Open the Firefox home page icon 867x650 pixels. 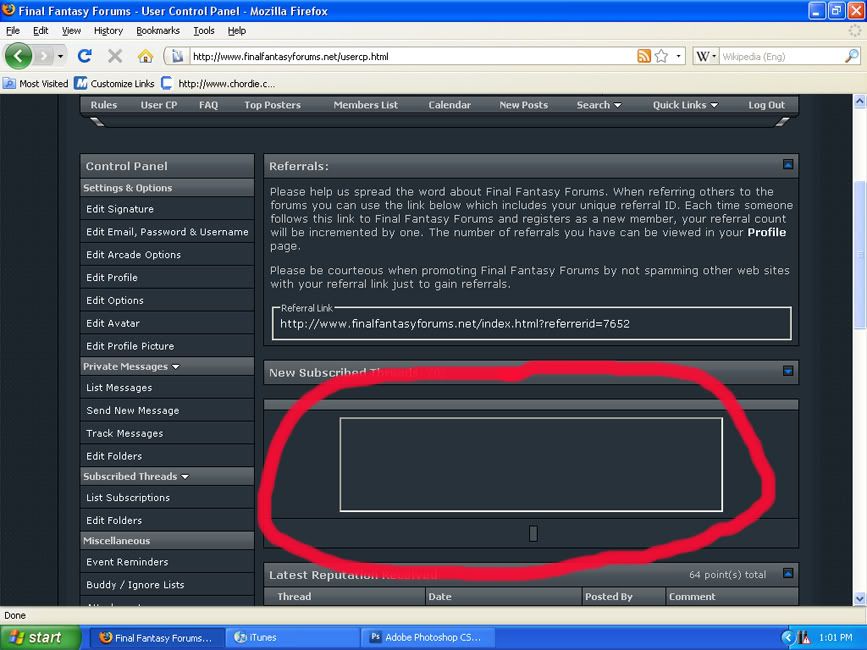point(145,56)
